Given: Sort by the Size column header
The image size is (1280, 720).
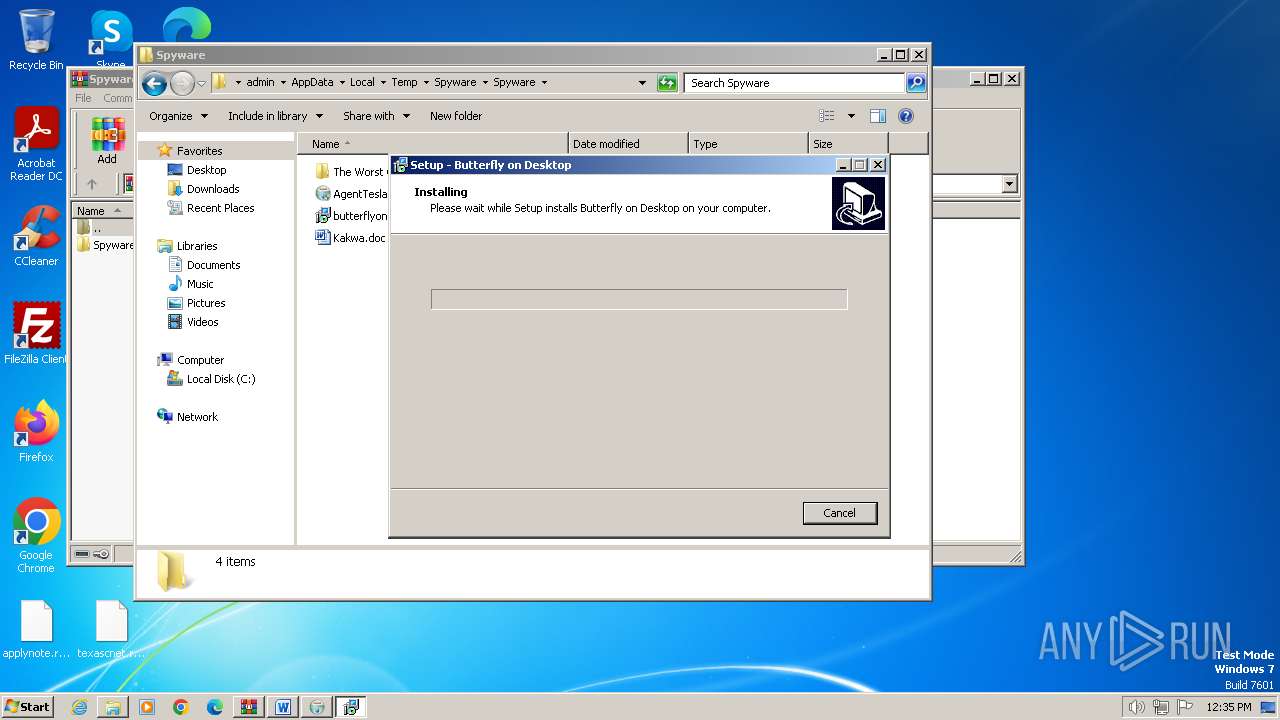Looking at the screenshot, I should 848,144.
